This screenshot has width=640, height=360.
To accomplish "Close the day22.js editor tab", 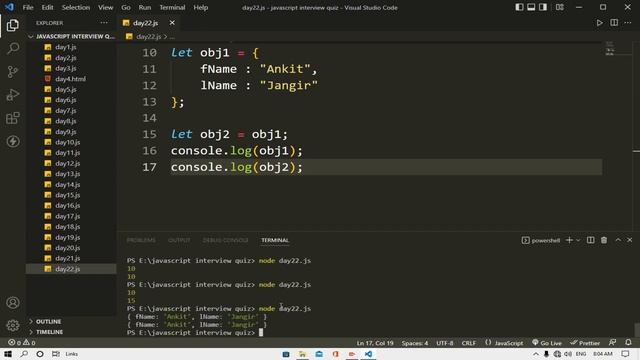I will point(172,23).
